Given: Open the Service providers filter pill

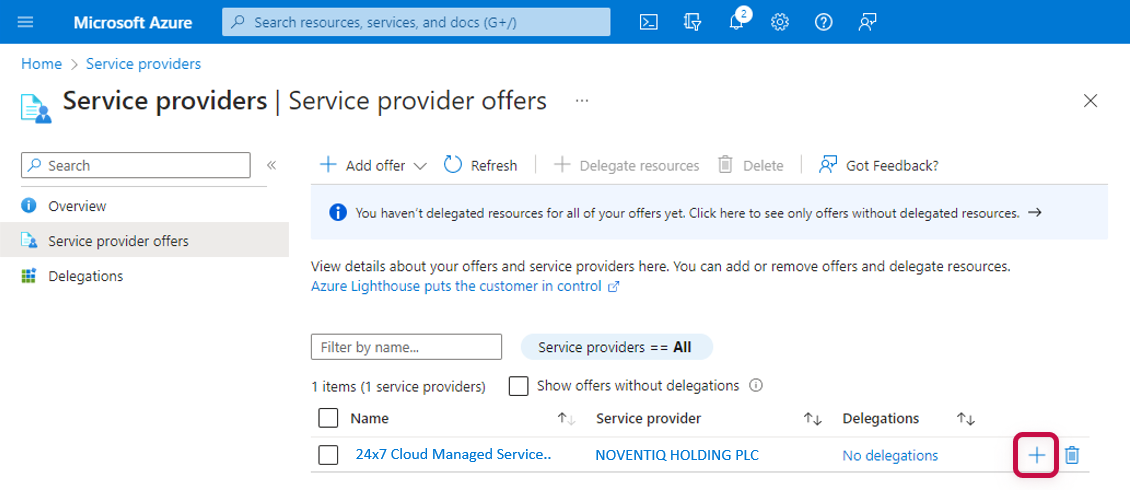Looking at the screenshot, I should (x=616, y=347).
